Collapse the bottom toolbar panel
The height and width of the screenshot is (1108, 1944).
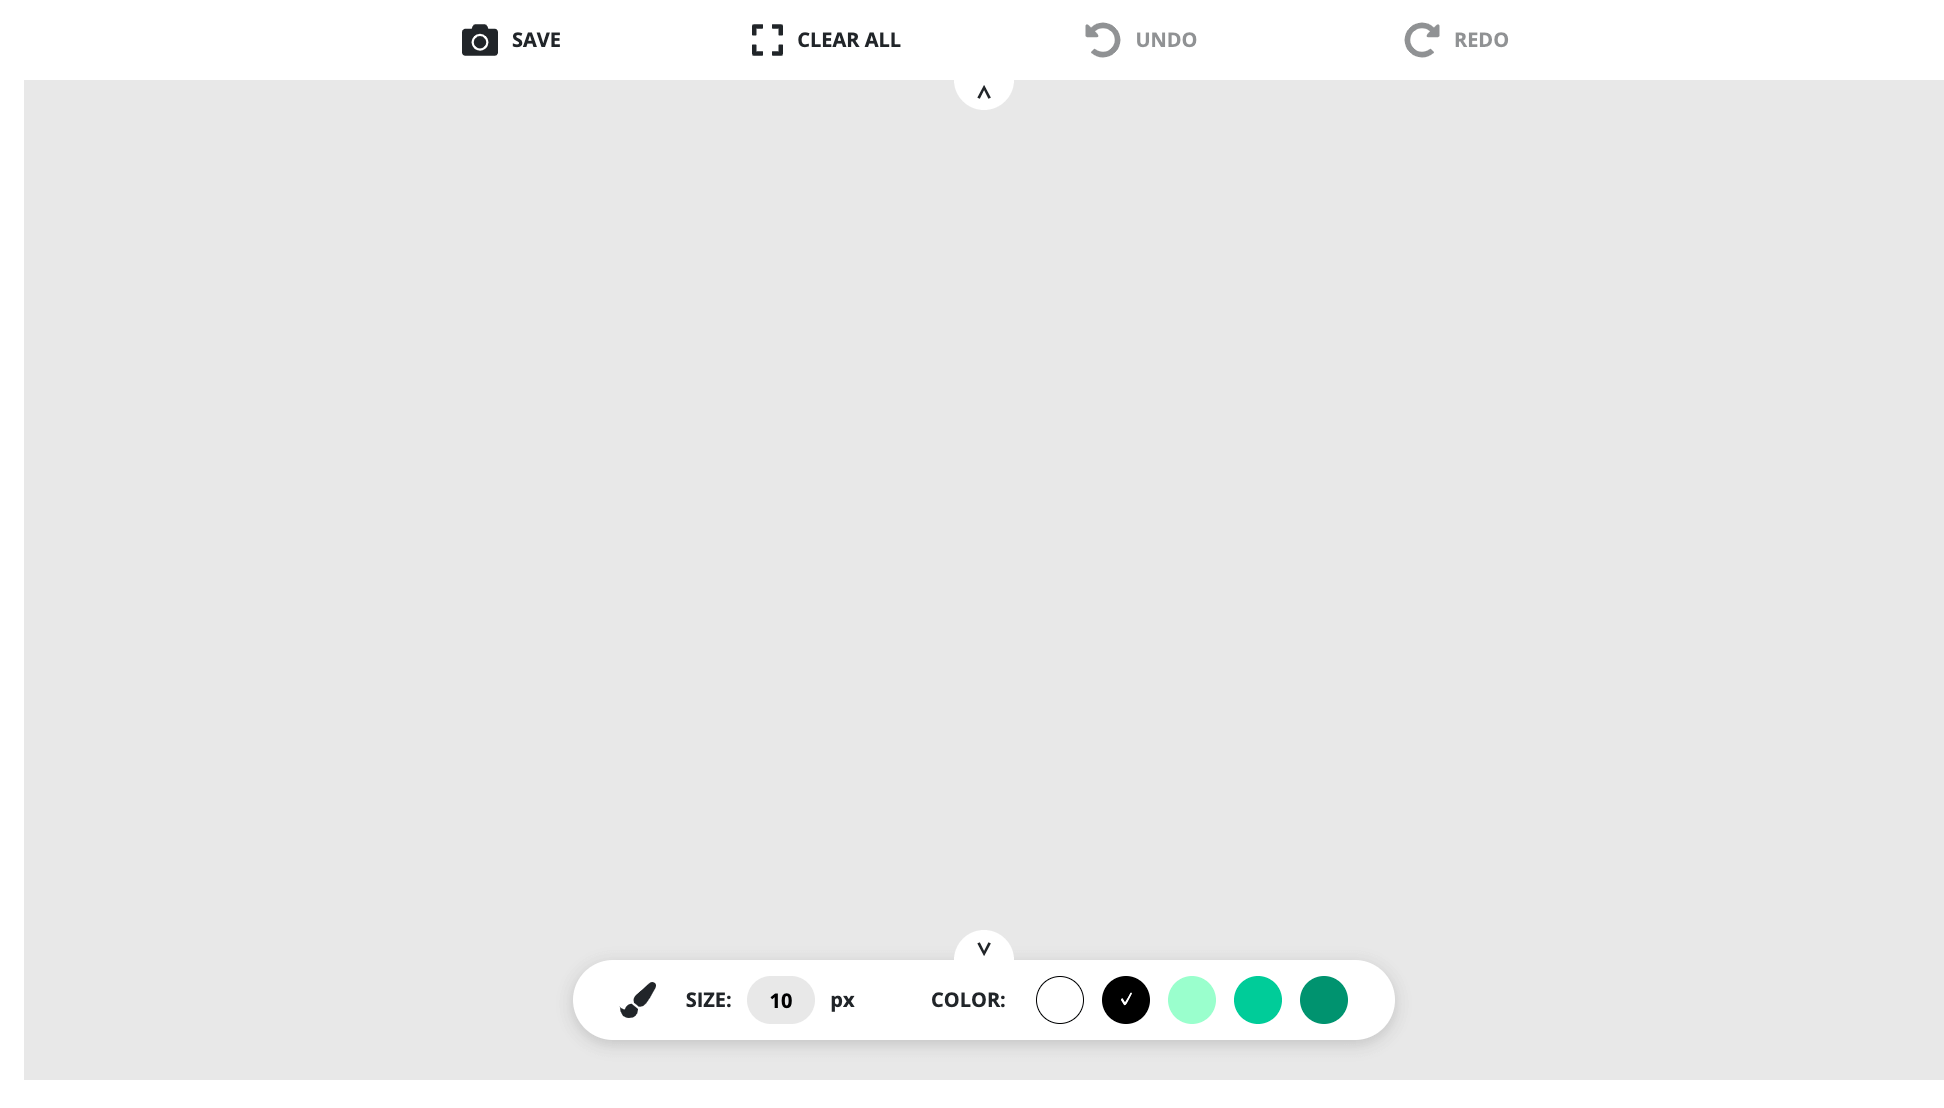(984, 948)
